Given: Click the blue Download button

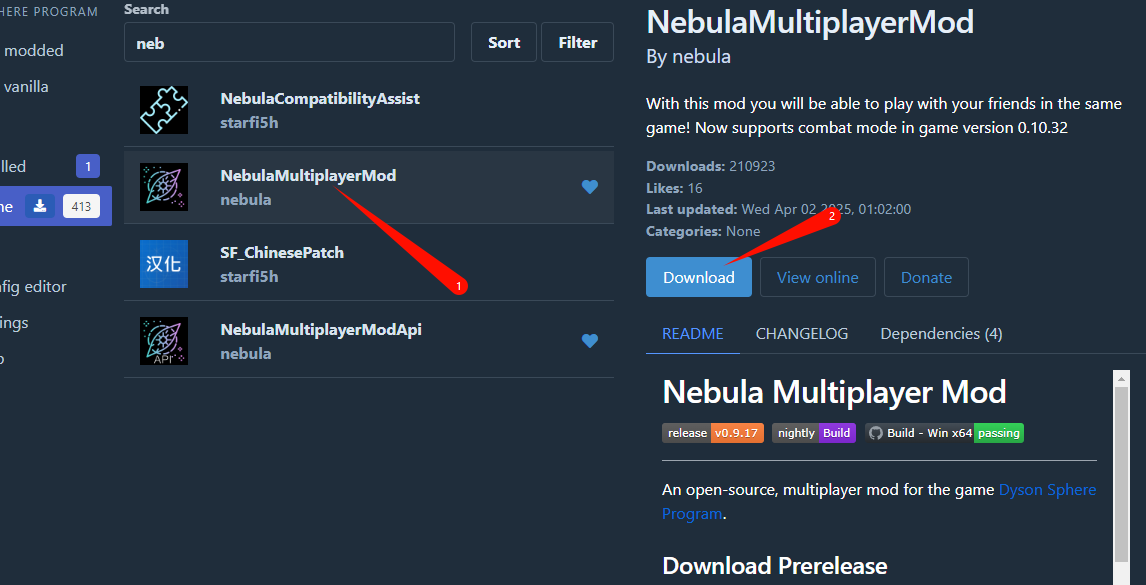Looking at the screenshot, I should [699, 277].
